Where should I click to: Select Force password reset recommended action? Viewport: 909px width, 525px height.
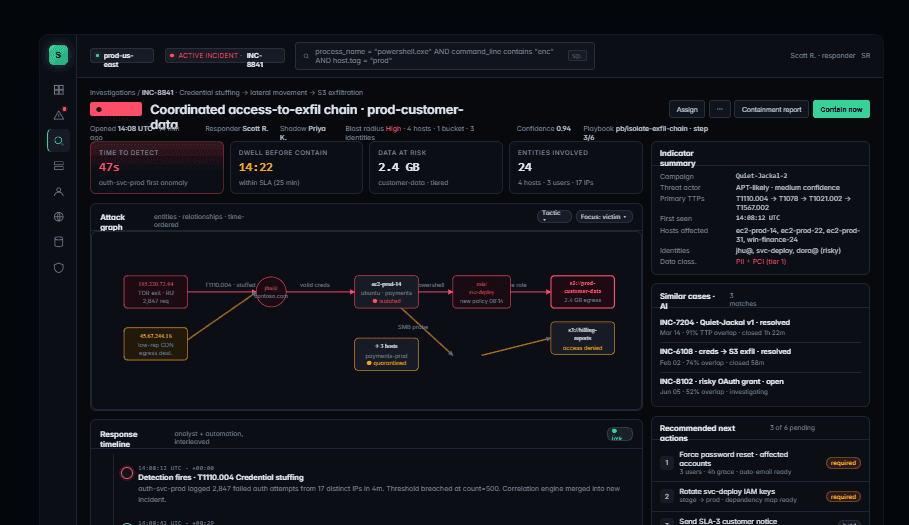[x=760, y=462]
